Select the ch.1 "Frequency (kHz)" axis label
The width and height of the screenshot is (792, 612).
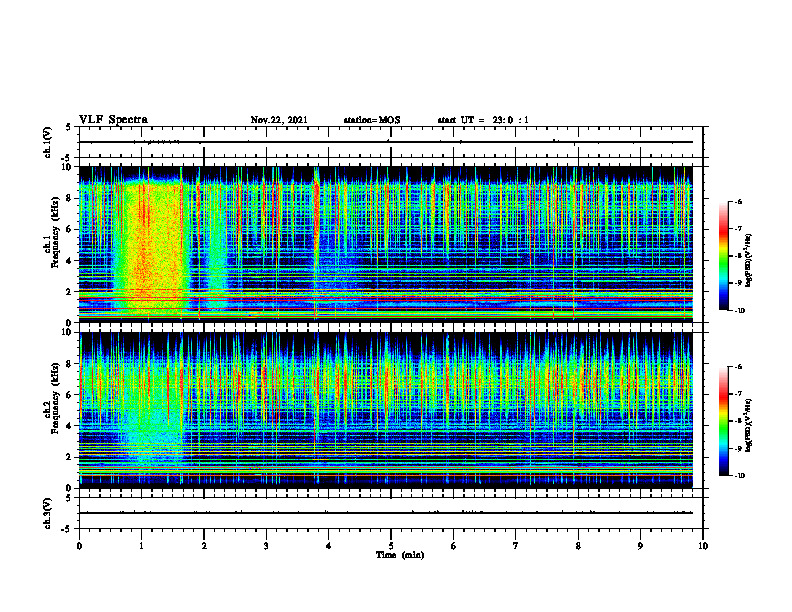point(54,230)
